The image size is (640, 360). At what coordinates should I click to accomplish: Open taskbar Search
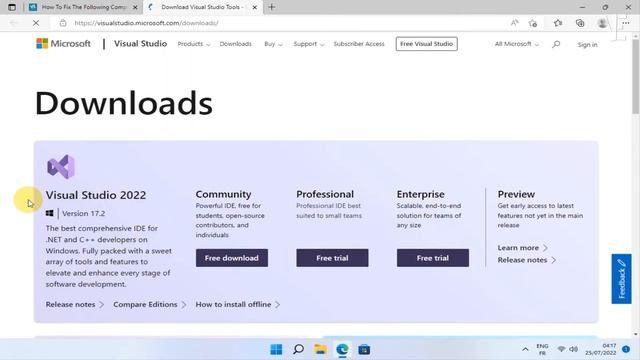coord(298,349)
